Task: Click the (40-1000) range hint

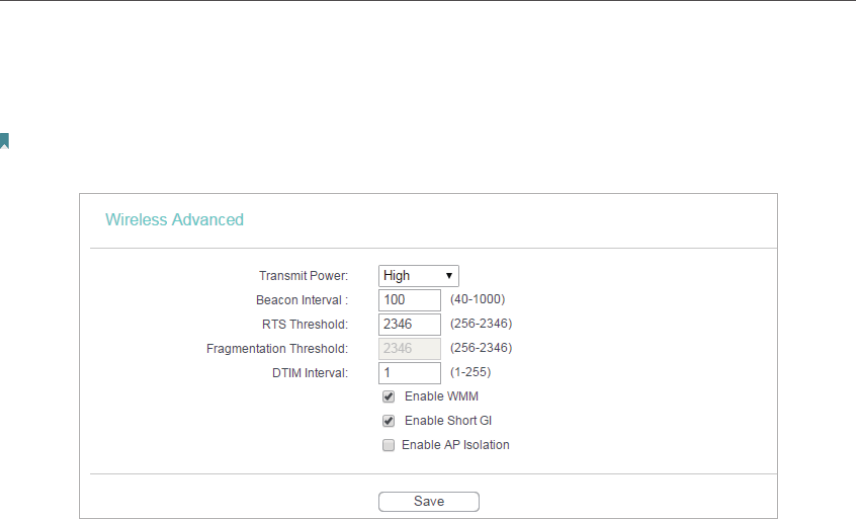Action: click(478, 299)
